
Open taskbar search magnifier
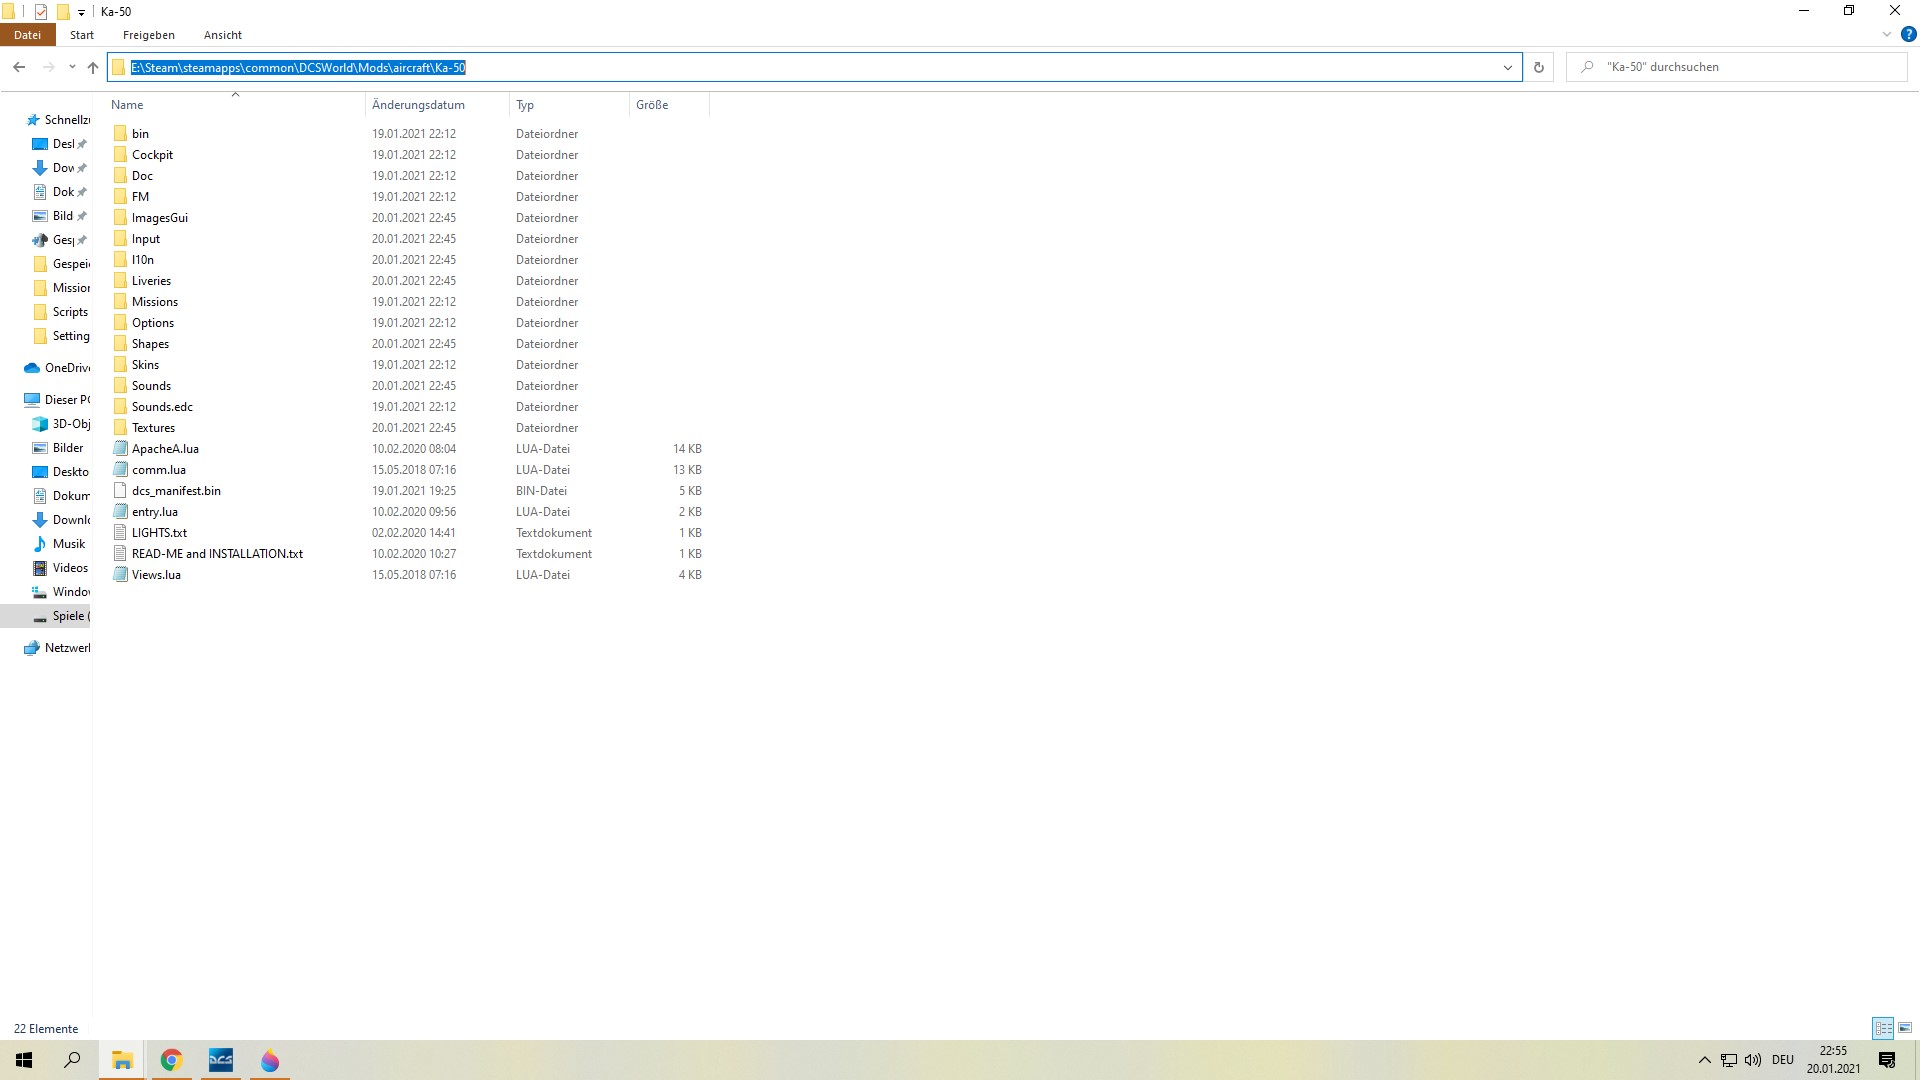[72, 1060]
